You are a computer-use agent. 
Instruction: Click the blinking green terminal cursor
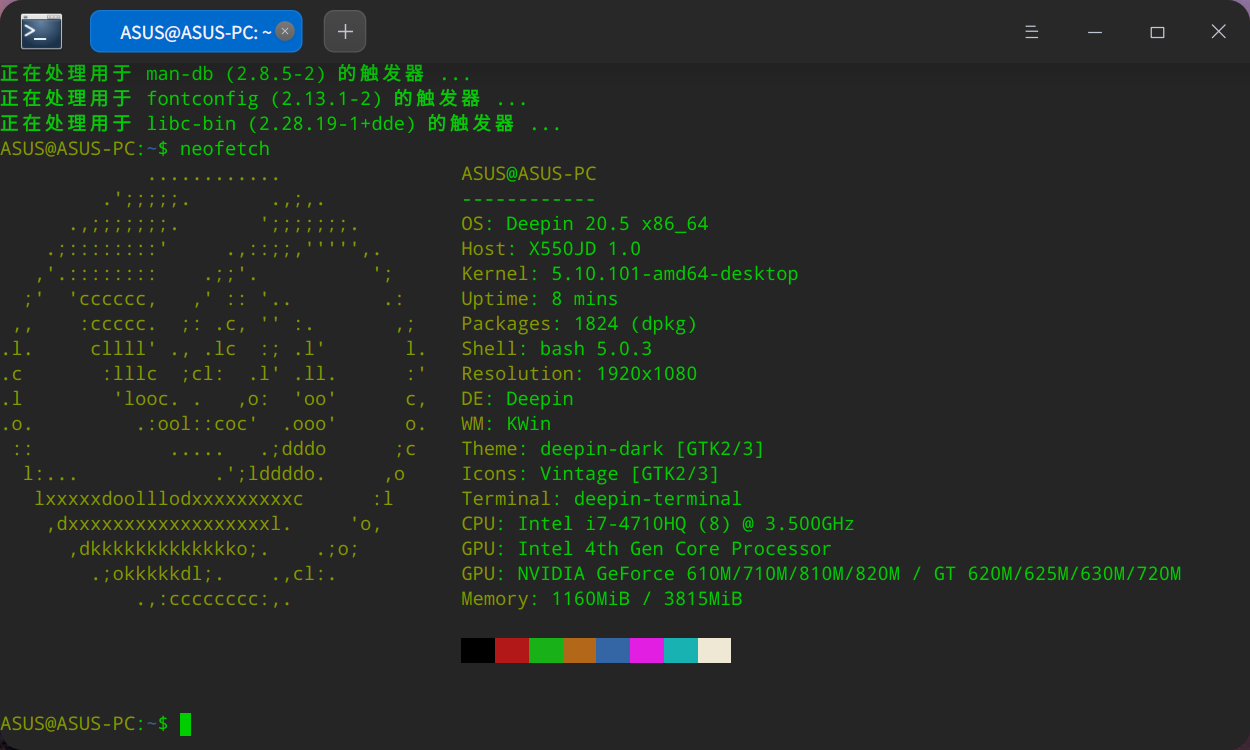[x=186, y=723]
